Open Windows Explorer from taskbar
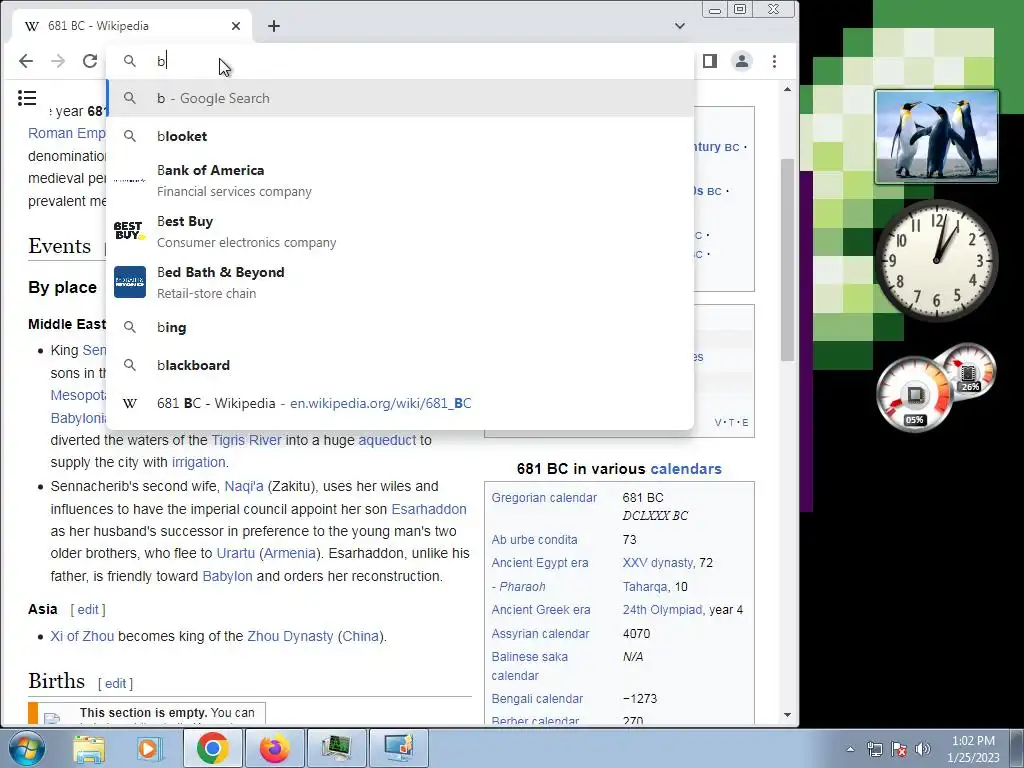The image size is (1024, 768). (89, 748)
